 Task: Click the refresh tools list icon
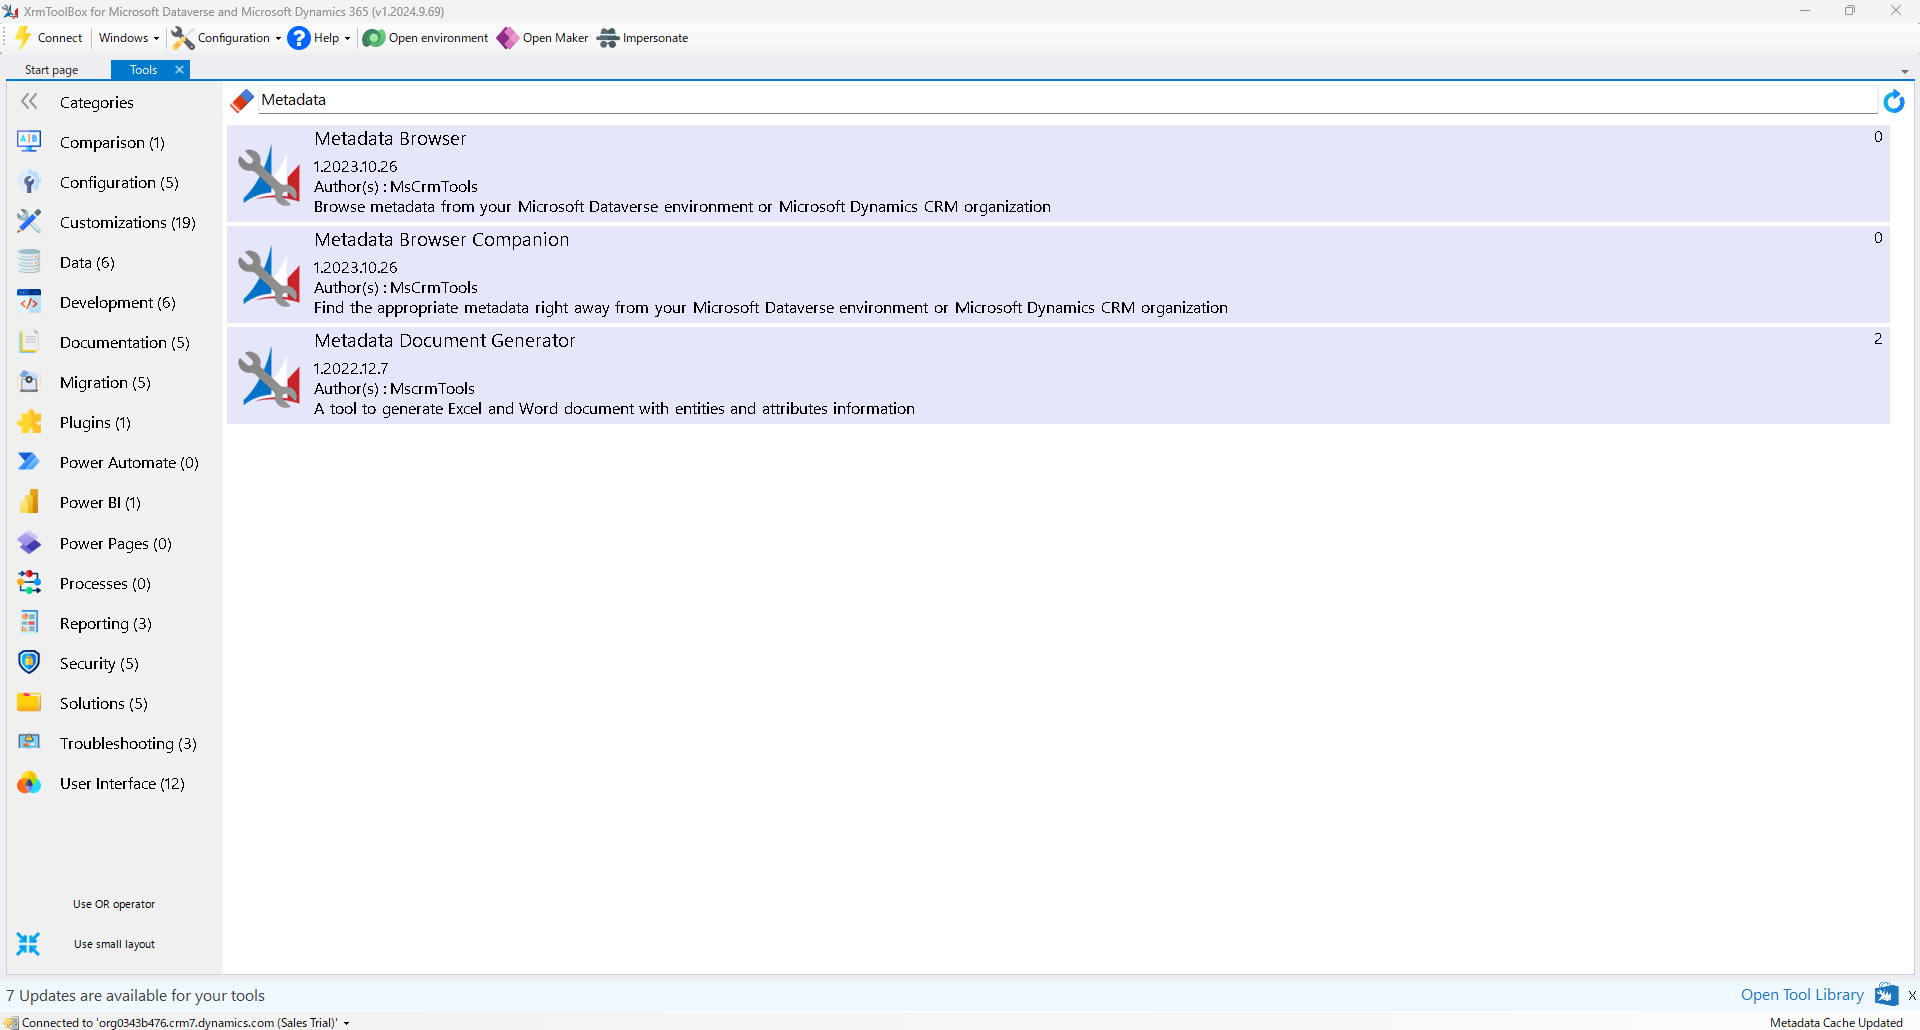(1894, 101)
